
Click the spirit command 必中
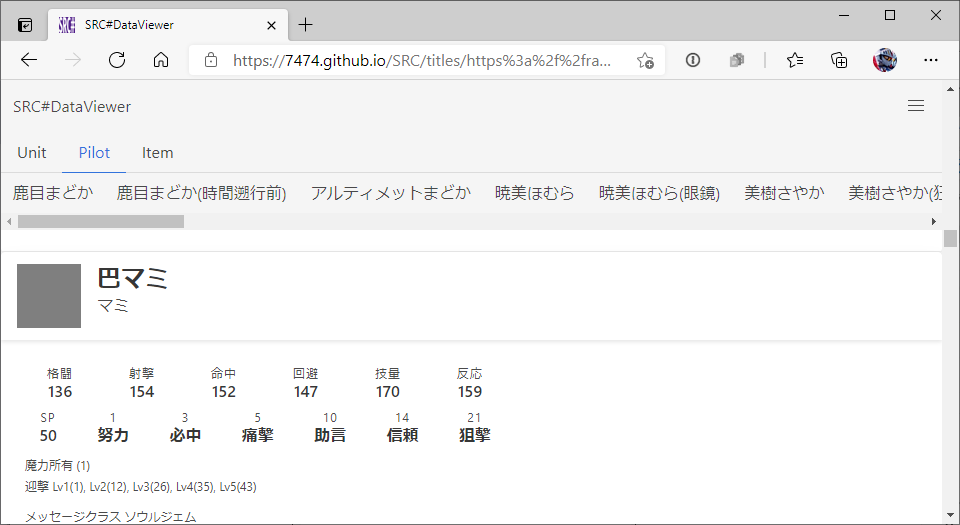tap(185, 435)
